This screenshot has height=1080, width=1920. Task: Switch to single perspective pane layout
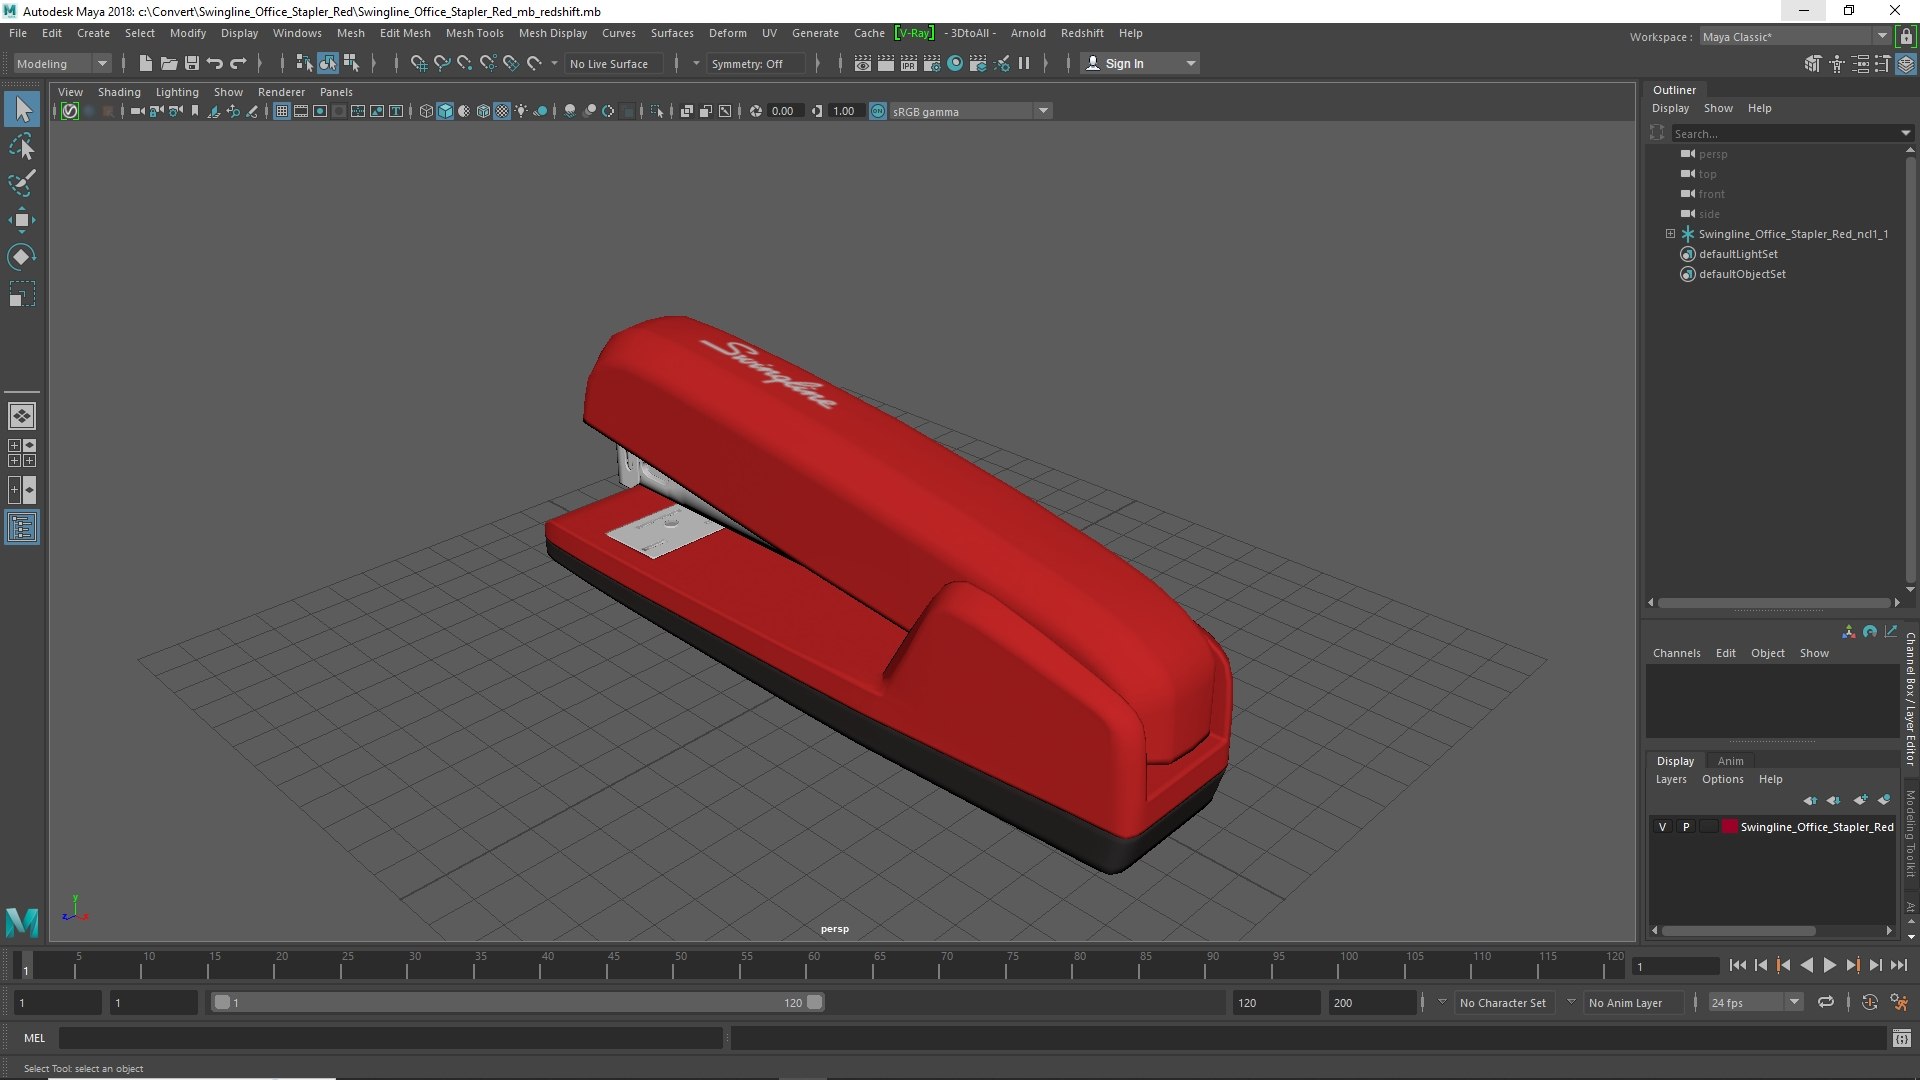point(22,416)
